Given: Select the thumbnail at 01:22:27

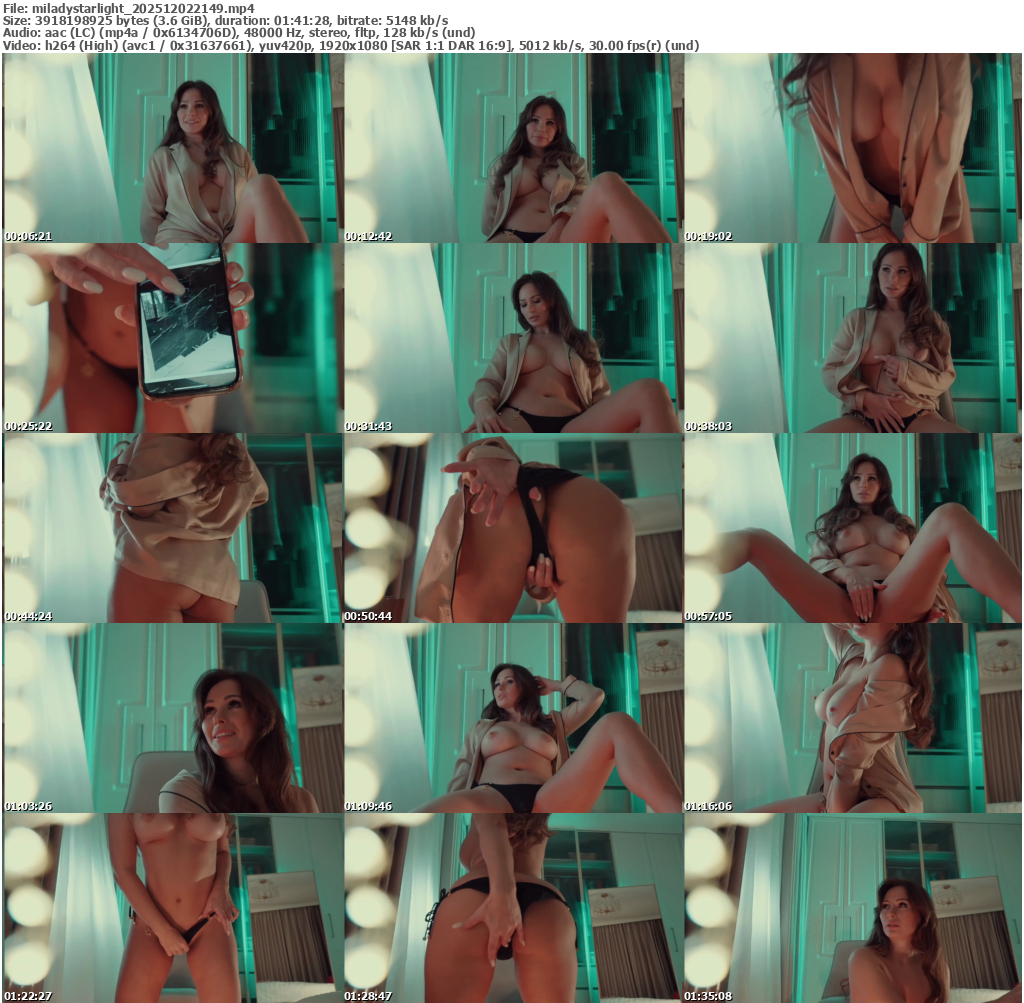Looking at the screenshot, I should point(172,908).
